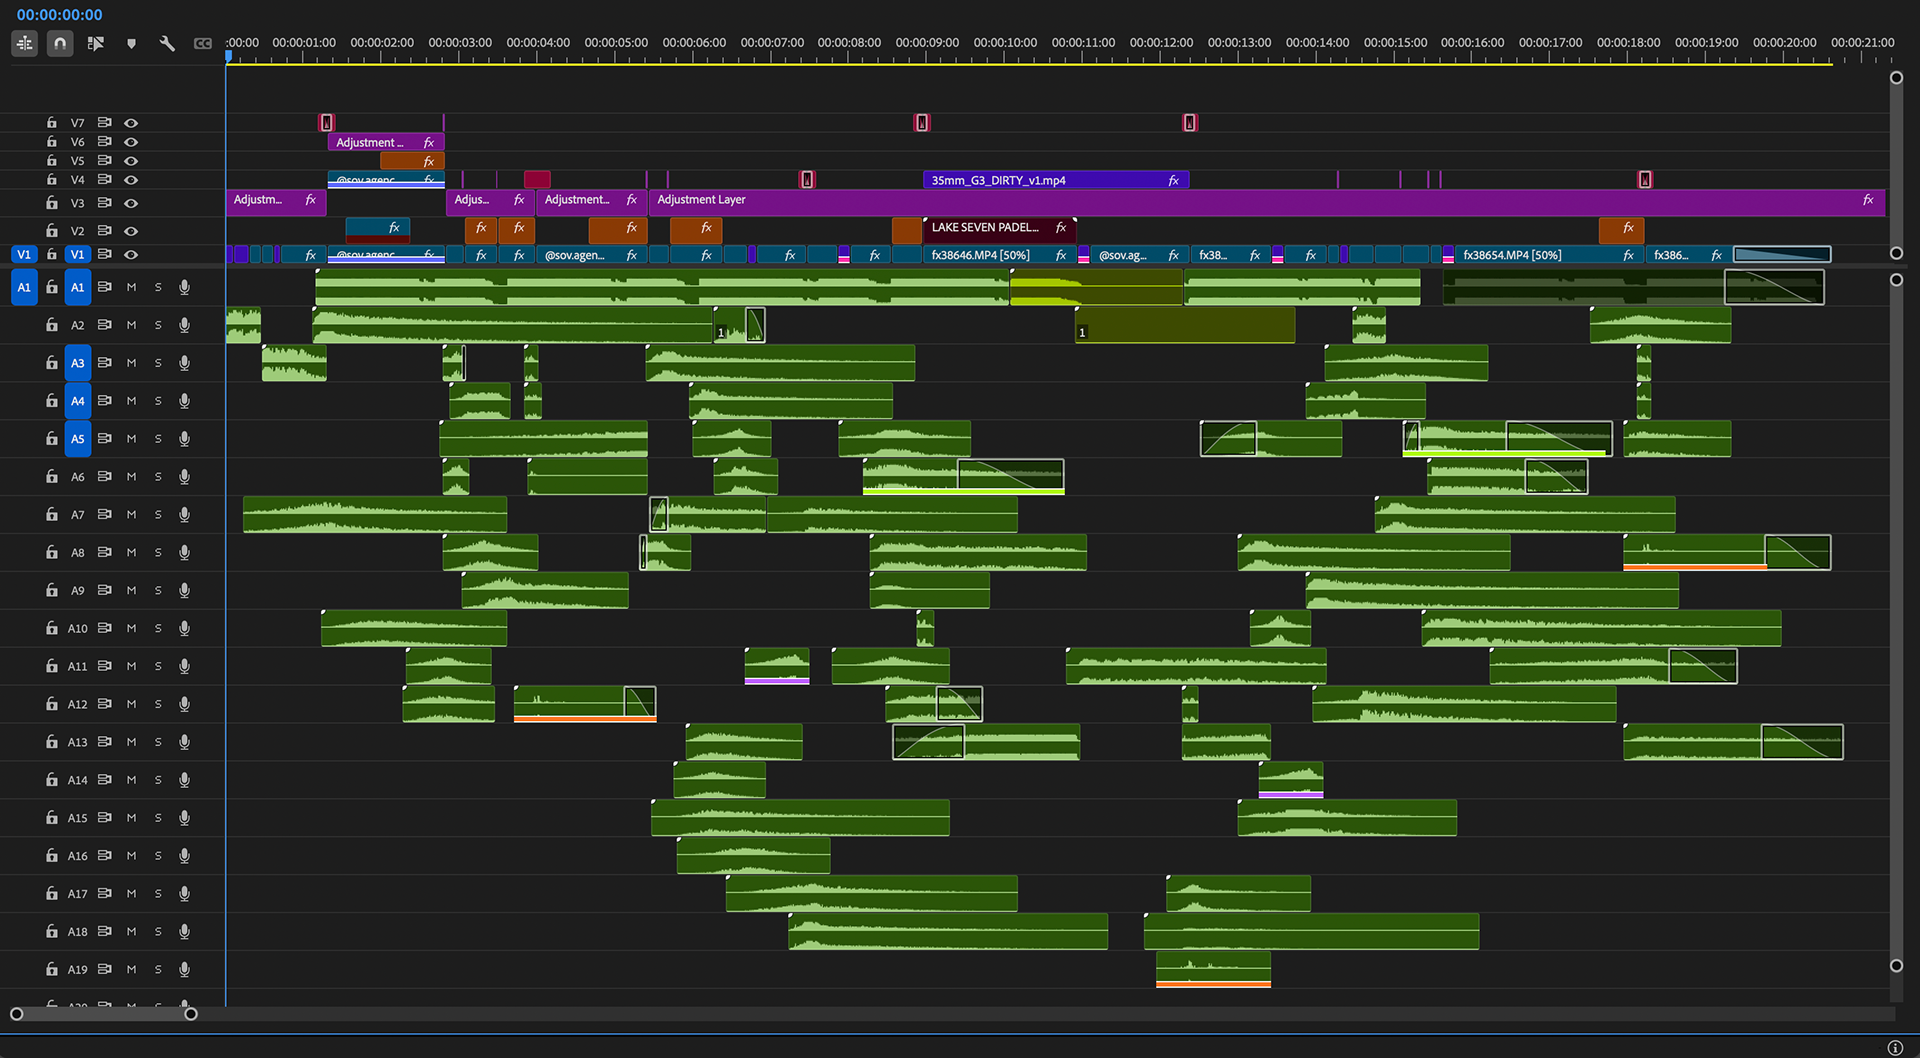
Task: Toggle insert sequences as nests icon
Action: pos(25,43)
